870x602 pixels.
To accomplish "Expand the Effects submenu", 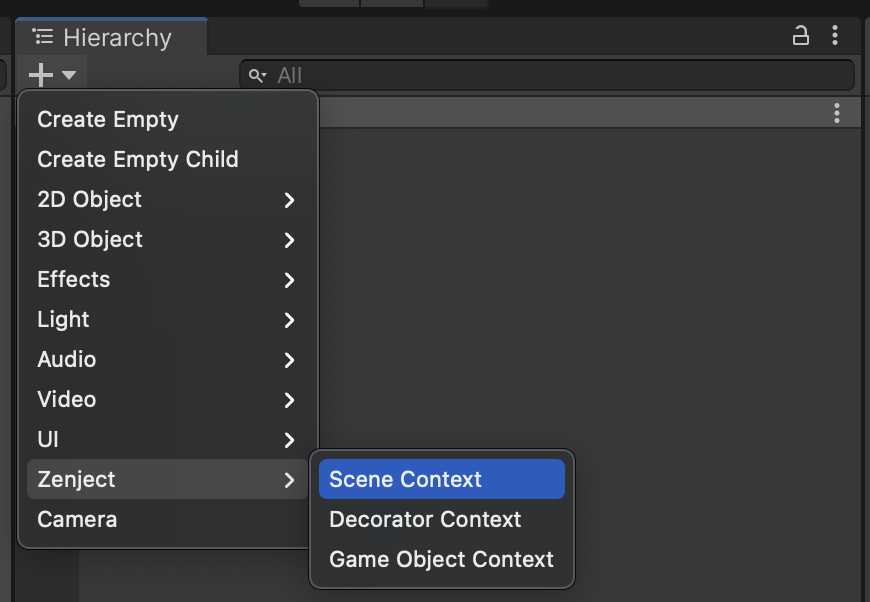I will [289, 280].
